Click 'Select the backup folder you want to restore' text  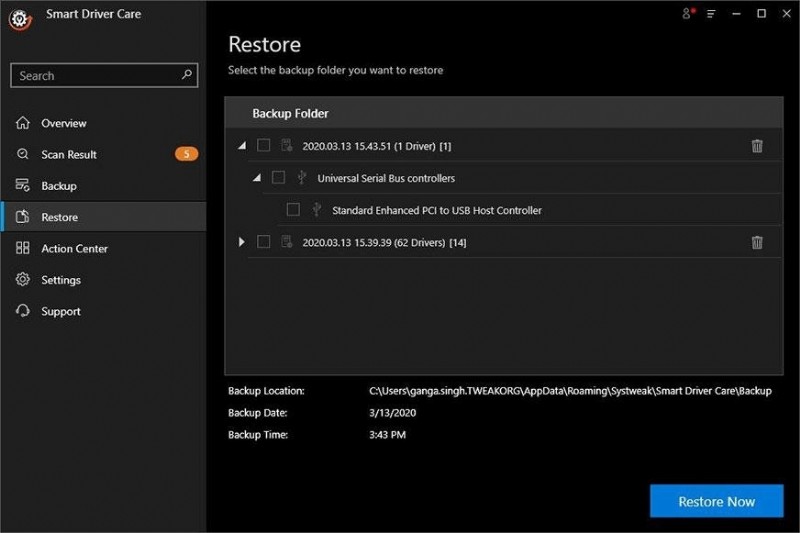335,70
